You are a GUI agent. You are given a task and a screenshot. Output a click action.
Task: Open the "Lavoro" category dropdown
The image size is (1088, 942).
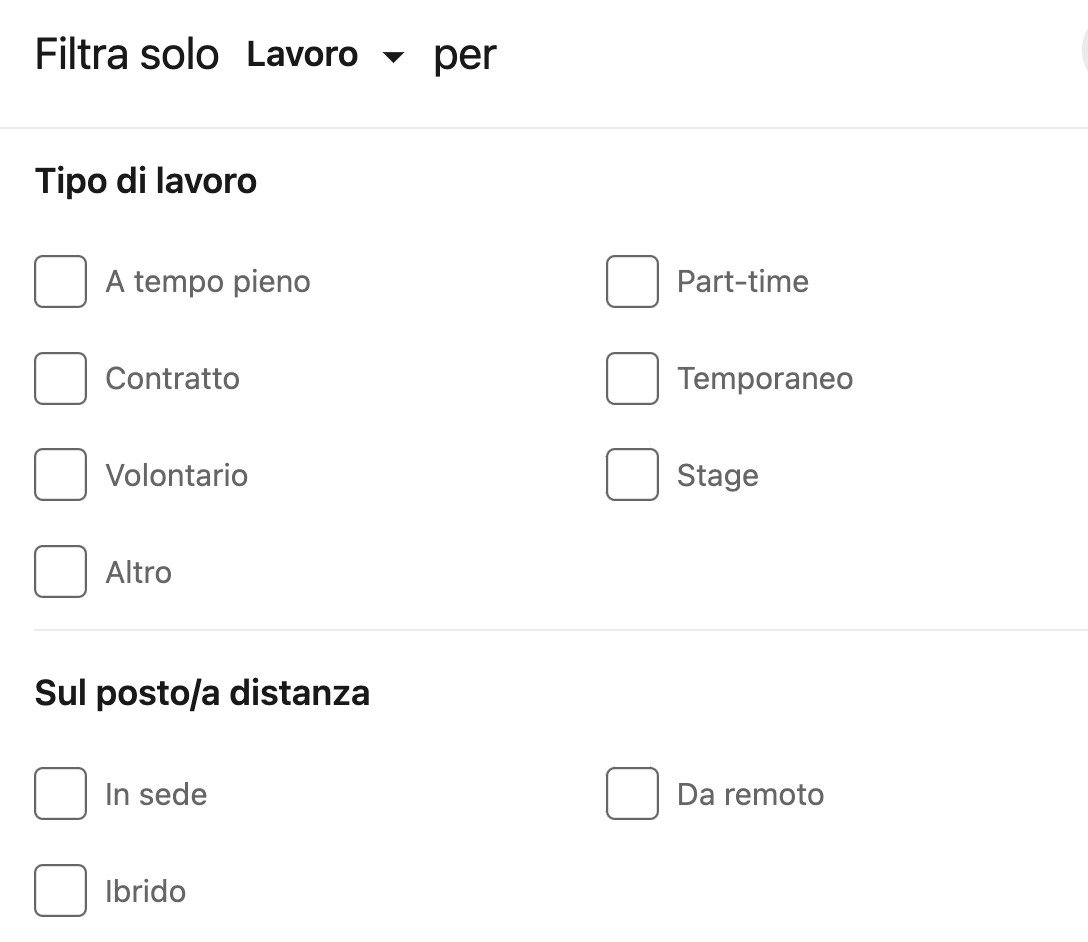pyautogui.click(x=302, y=54)
